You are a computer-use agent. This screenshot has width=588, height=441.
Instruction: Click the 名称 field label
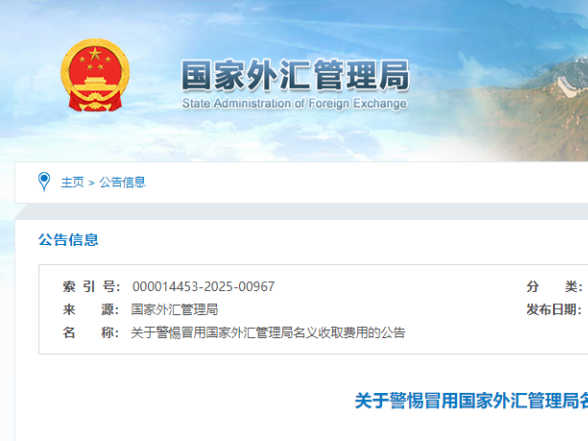pyautogui.click(x=91, y=332)
